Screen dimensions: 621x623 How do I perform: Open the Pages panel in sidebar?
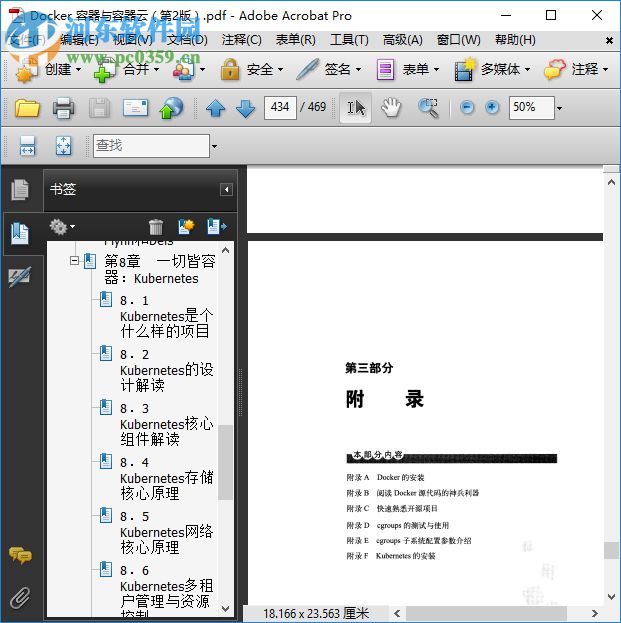20,190
